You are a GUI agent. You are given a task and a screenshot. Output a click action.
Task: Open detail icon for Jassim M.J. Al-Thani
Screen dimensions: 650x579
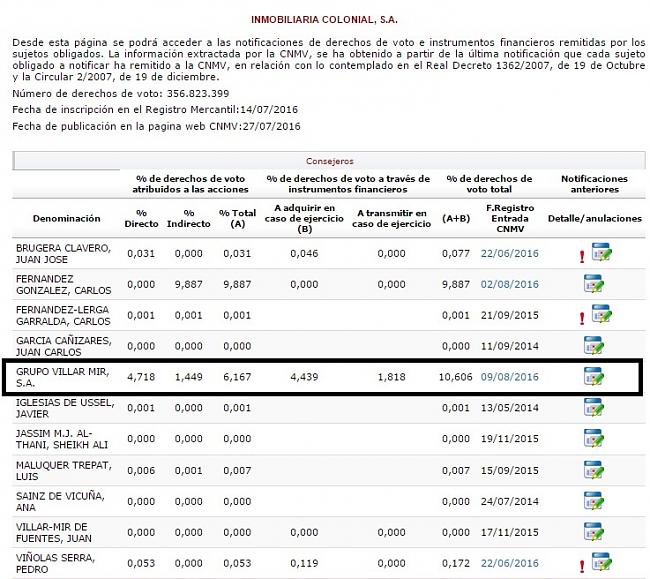[x=594, y=439]
